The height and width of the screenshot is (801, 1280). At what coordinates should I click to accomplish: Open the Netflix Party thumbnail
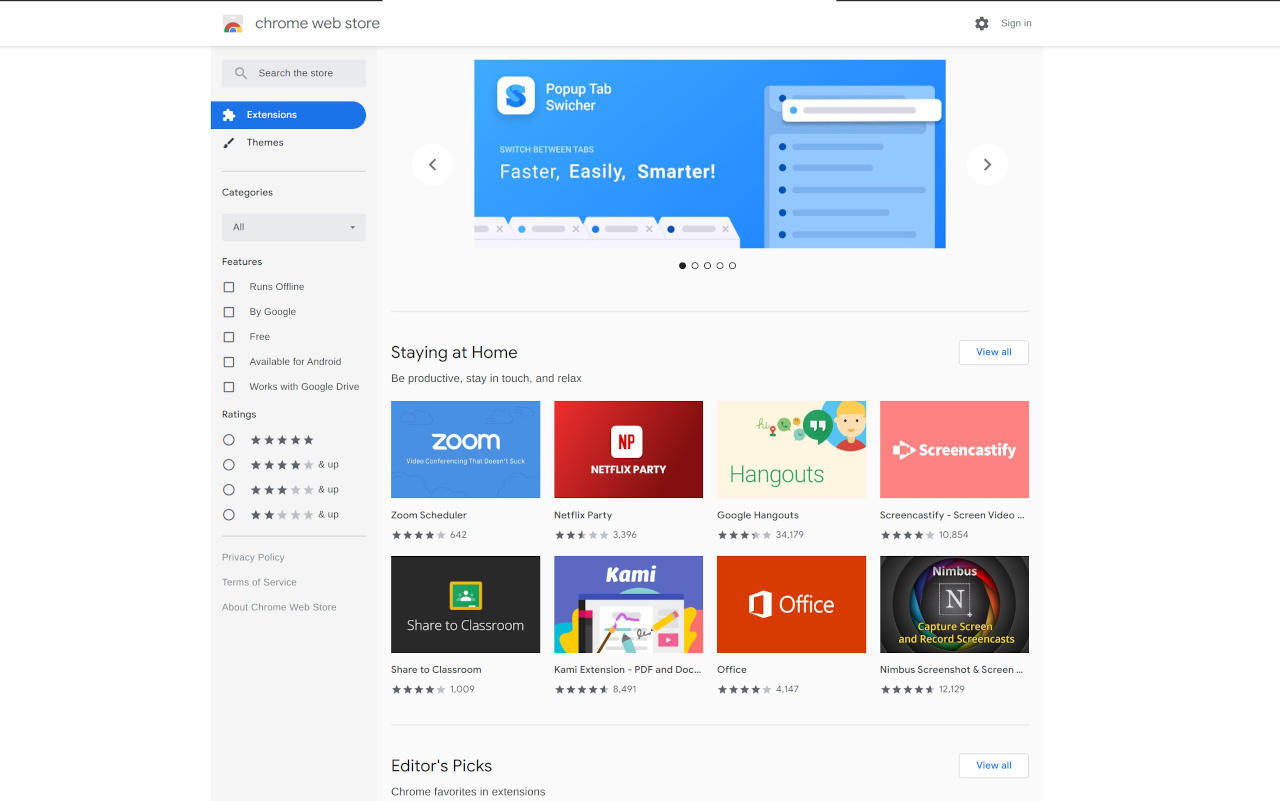628,449
